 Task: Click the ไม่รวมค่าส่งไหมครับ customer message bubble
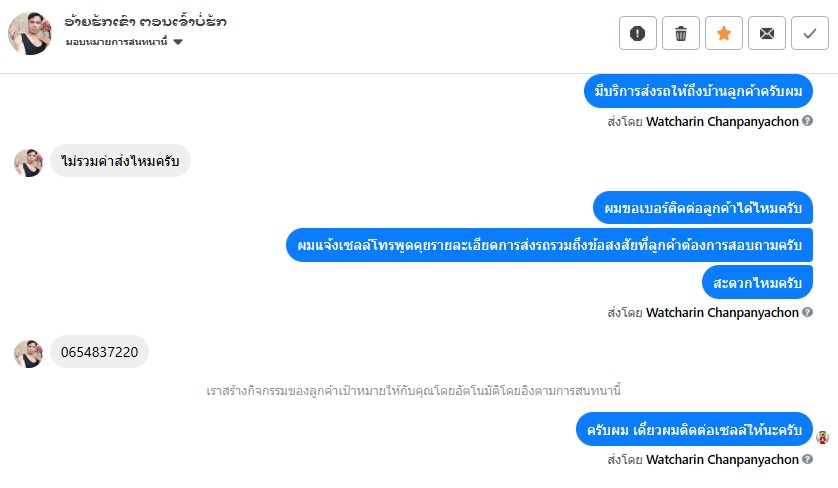tap(120, 161)
